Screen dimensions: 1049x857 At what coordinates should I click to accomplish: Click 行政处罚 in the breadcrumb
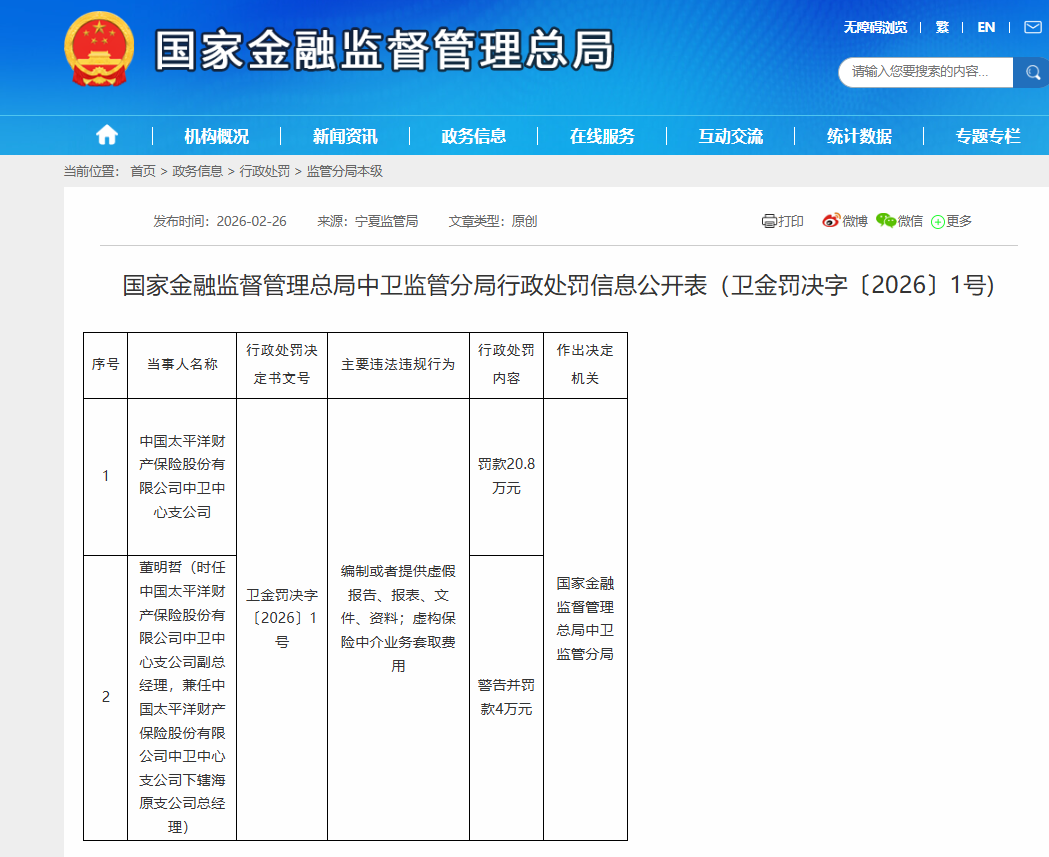(x=264, y=171)
